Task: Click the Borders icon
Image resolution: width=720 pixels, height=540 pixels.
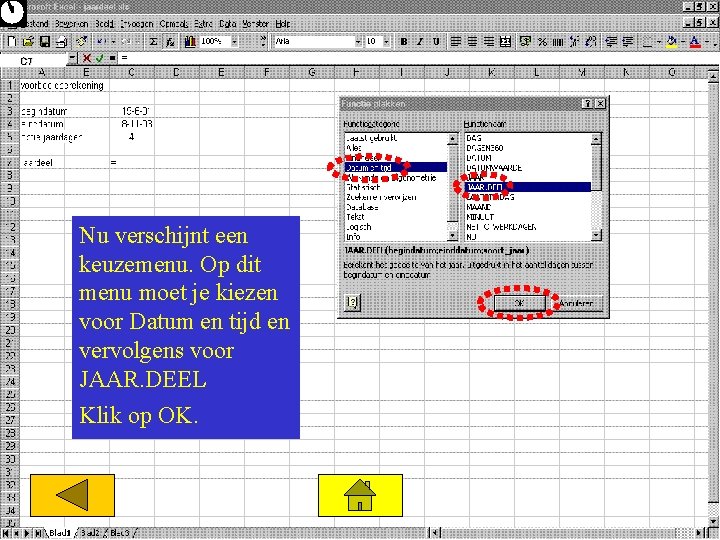Action: pyautogui.click(x=647, y=42)
